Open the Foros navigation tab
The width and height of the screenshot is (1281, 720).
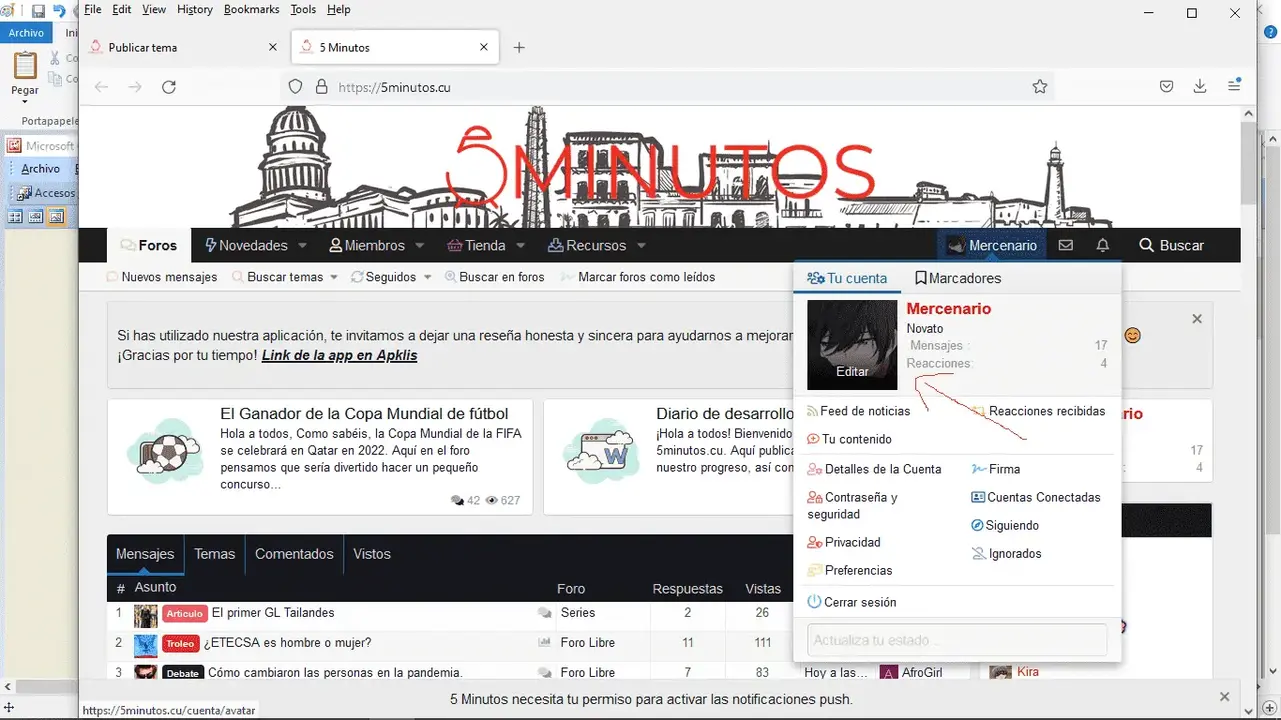148,245
